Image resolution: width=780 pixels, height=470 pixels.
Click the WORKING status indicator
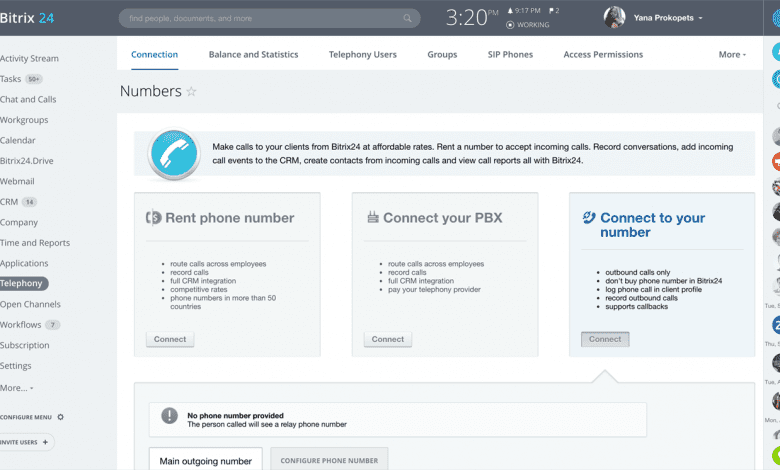528,25
